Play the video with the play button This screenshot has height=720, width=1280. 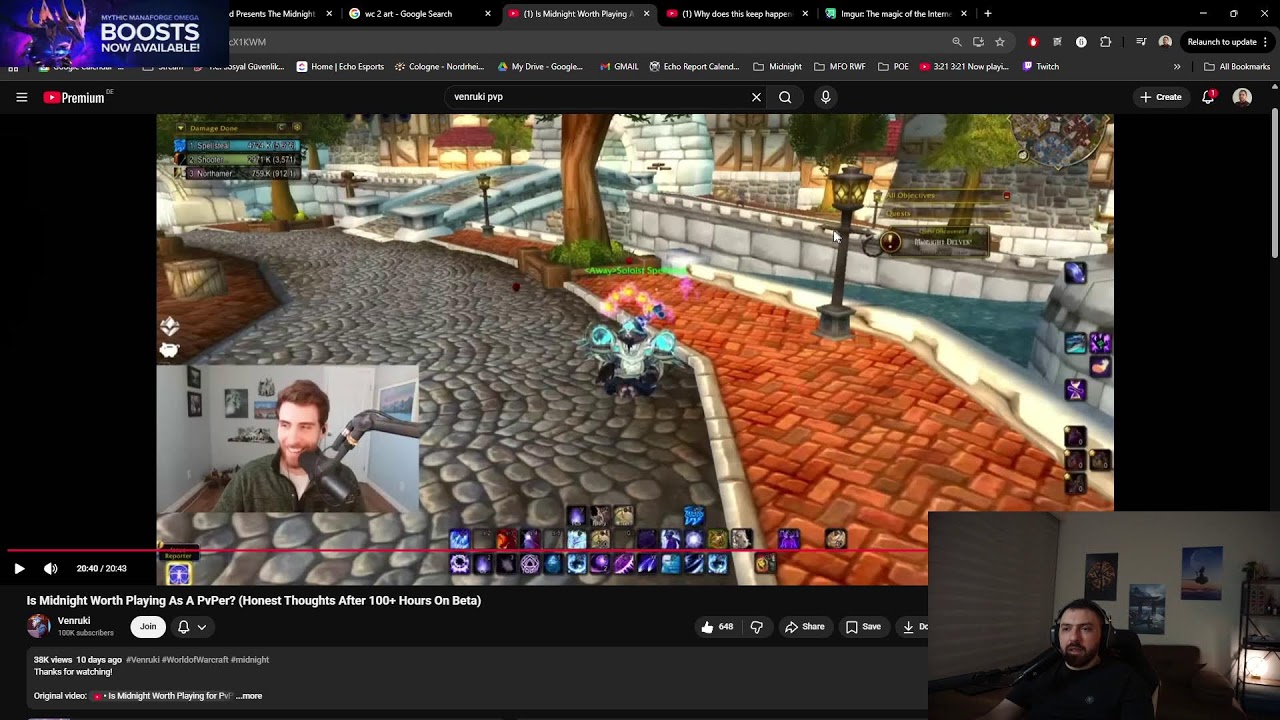click(19, 568)
